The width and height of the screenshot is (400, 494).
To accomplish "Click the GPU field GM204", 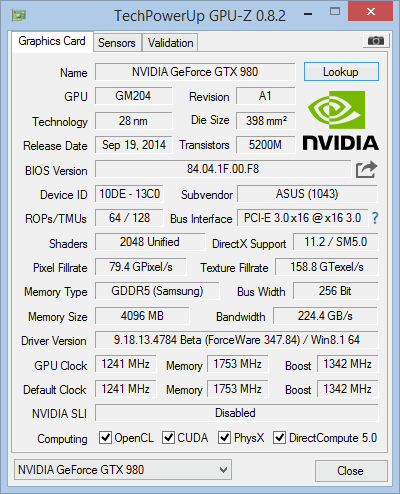I will tap(134, 96).
